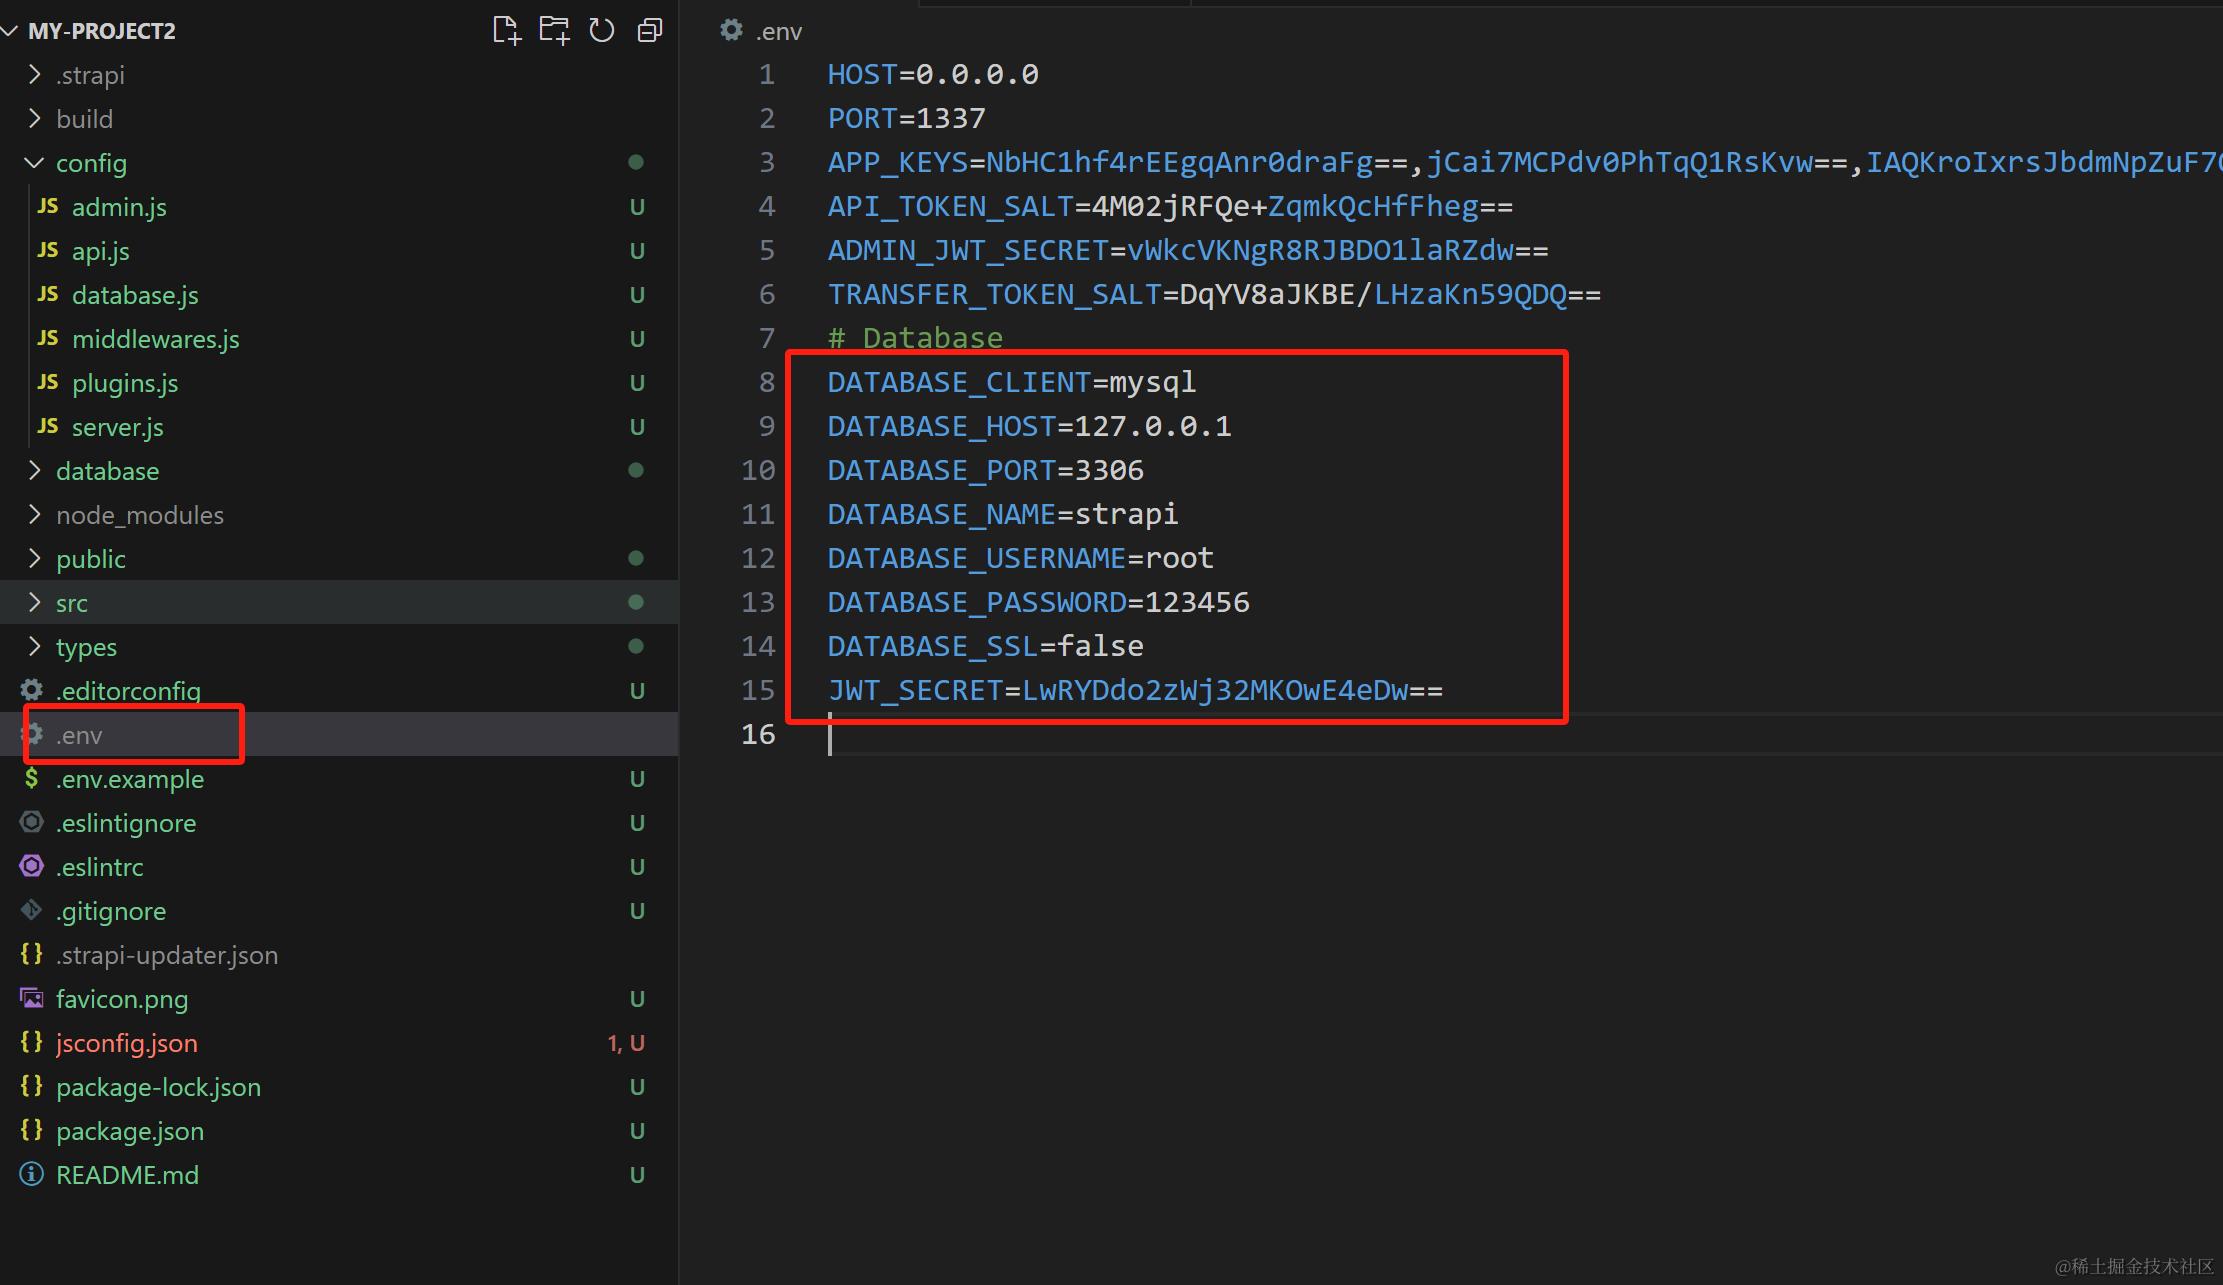Open package.json file
The width and height of the screenshot is (2223, 1285).
(x=129, y=1131)
